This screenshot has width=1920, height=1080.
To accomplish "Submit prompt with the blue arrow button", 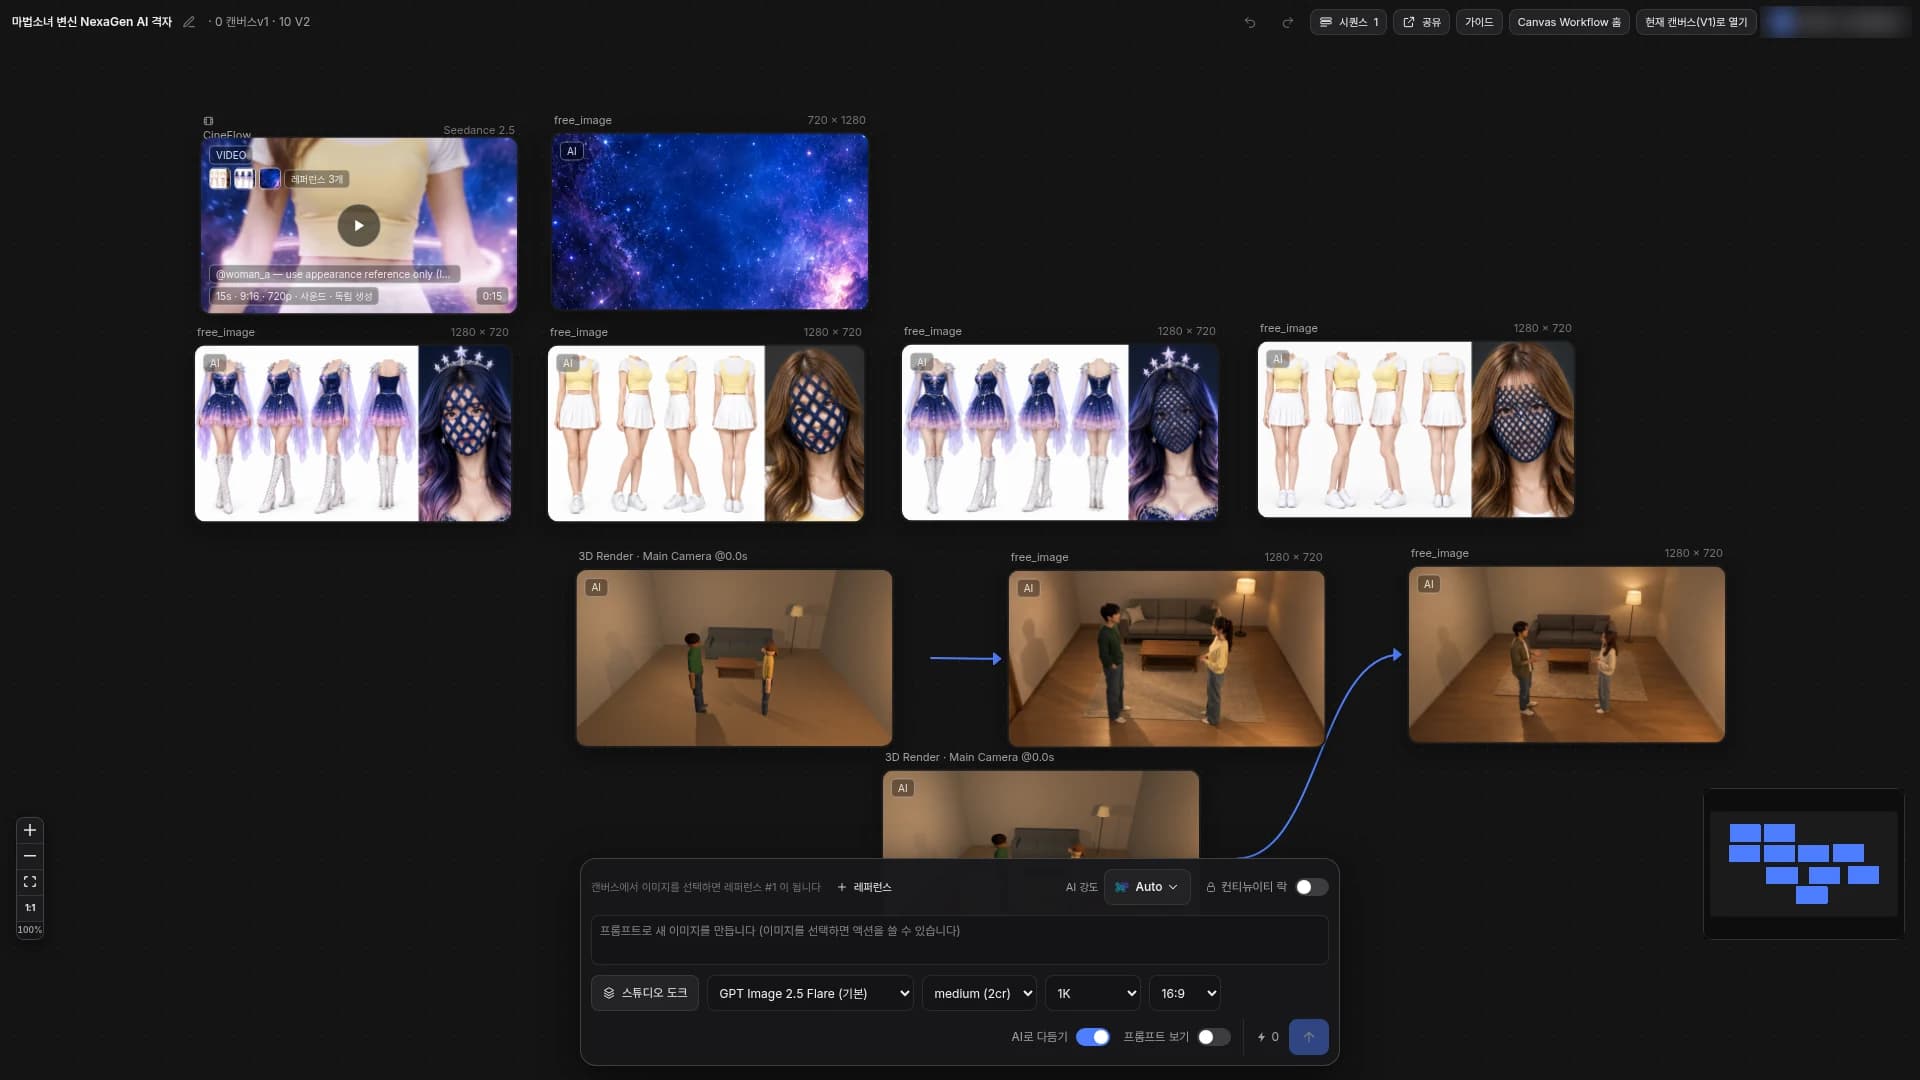I will 1309,1037.
